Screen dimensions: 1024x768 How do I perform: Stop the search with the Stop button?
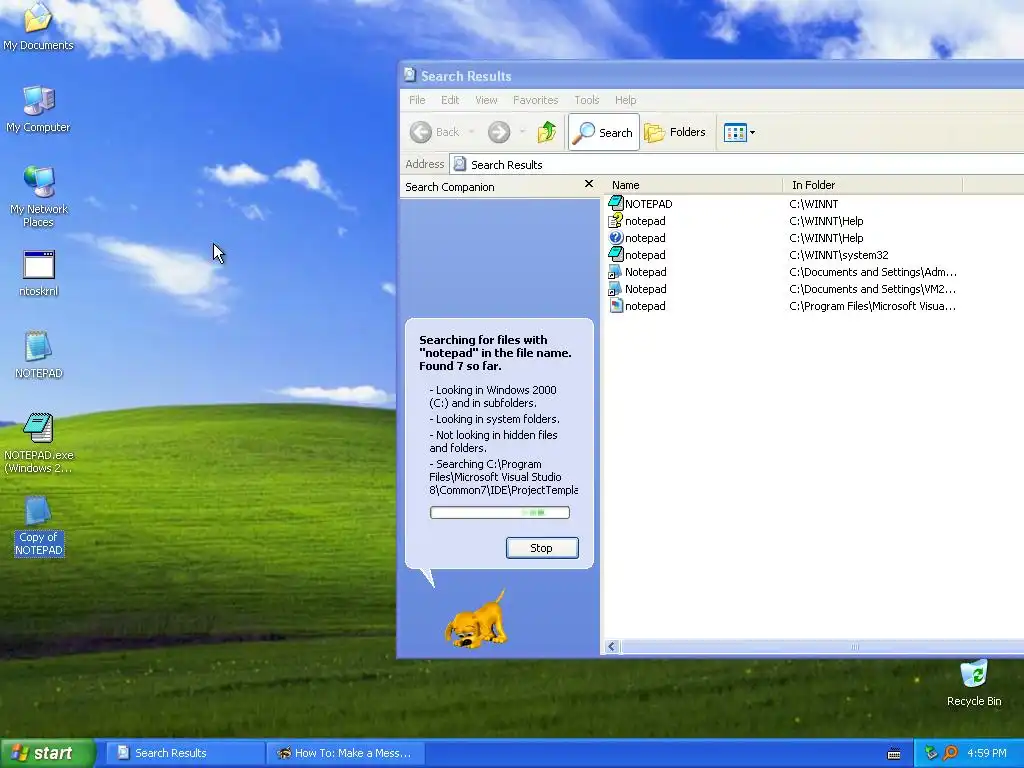coord(542,548)
